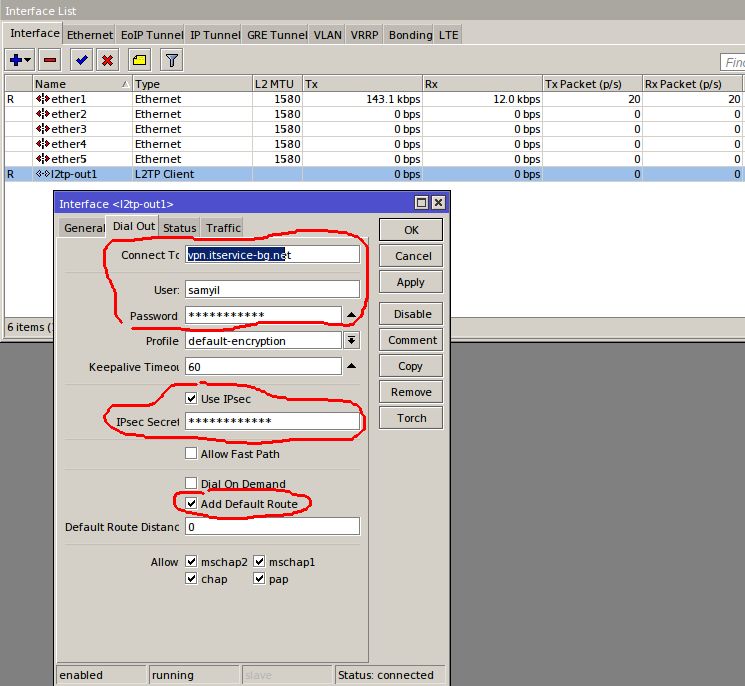Select the ether1 interface icon

43,99
